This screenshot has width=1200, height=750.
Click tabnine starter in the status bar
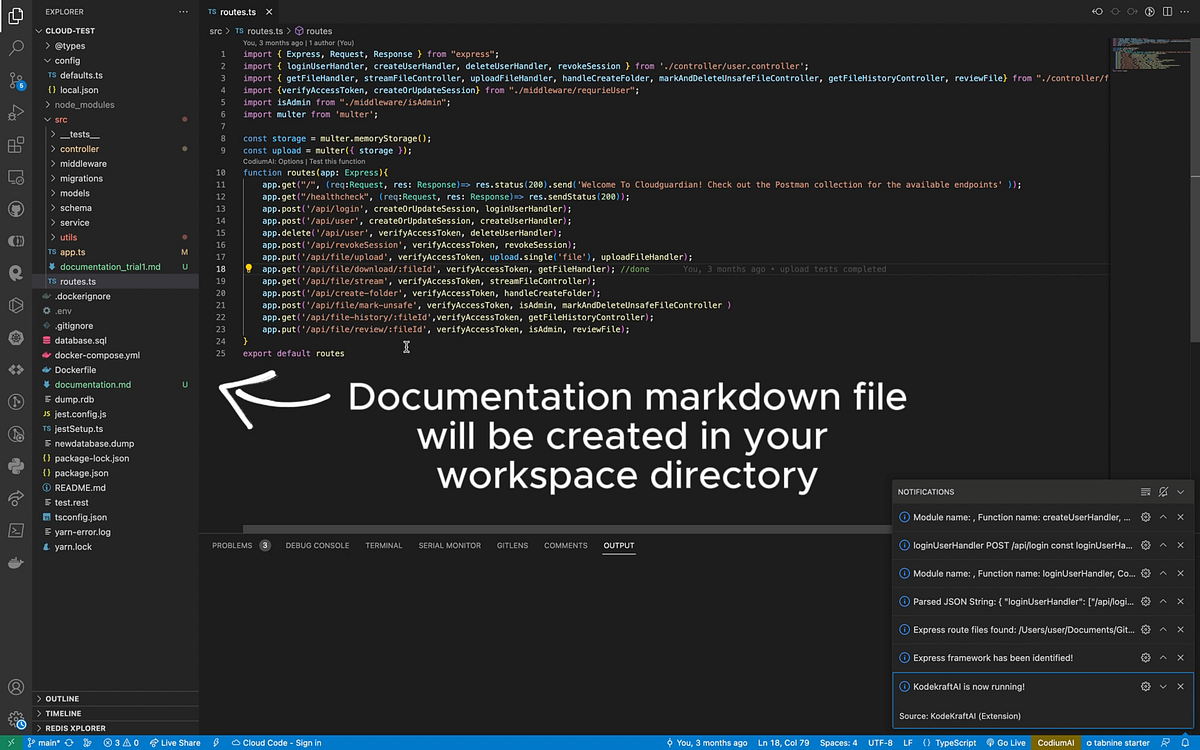click(x=1116, y=743)
